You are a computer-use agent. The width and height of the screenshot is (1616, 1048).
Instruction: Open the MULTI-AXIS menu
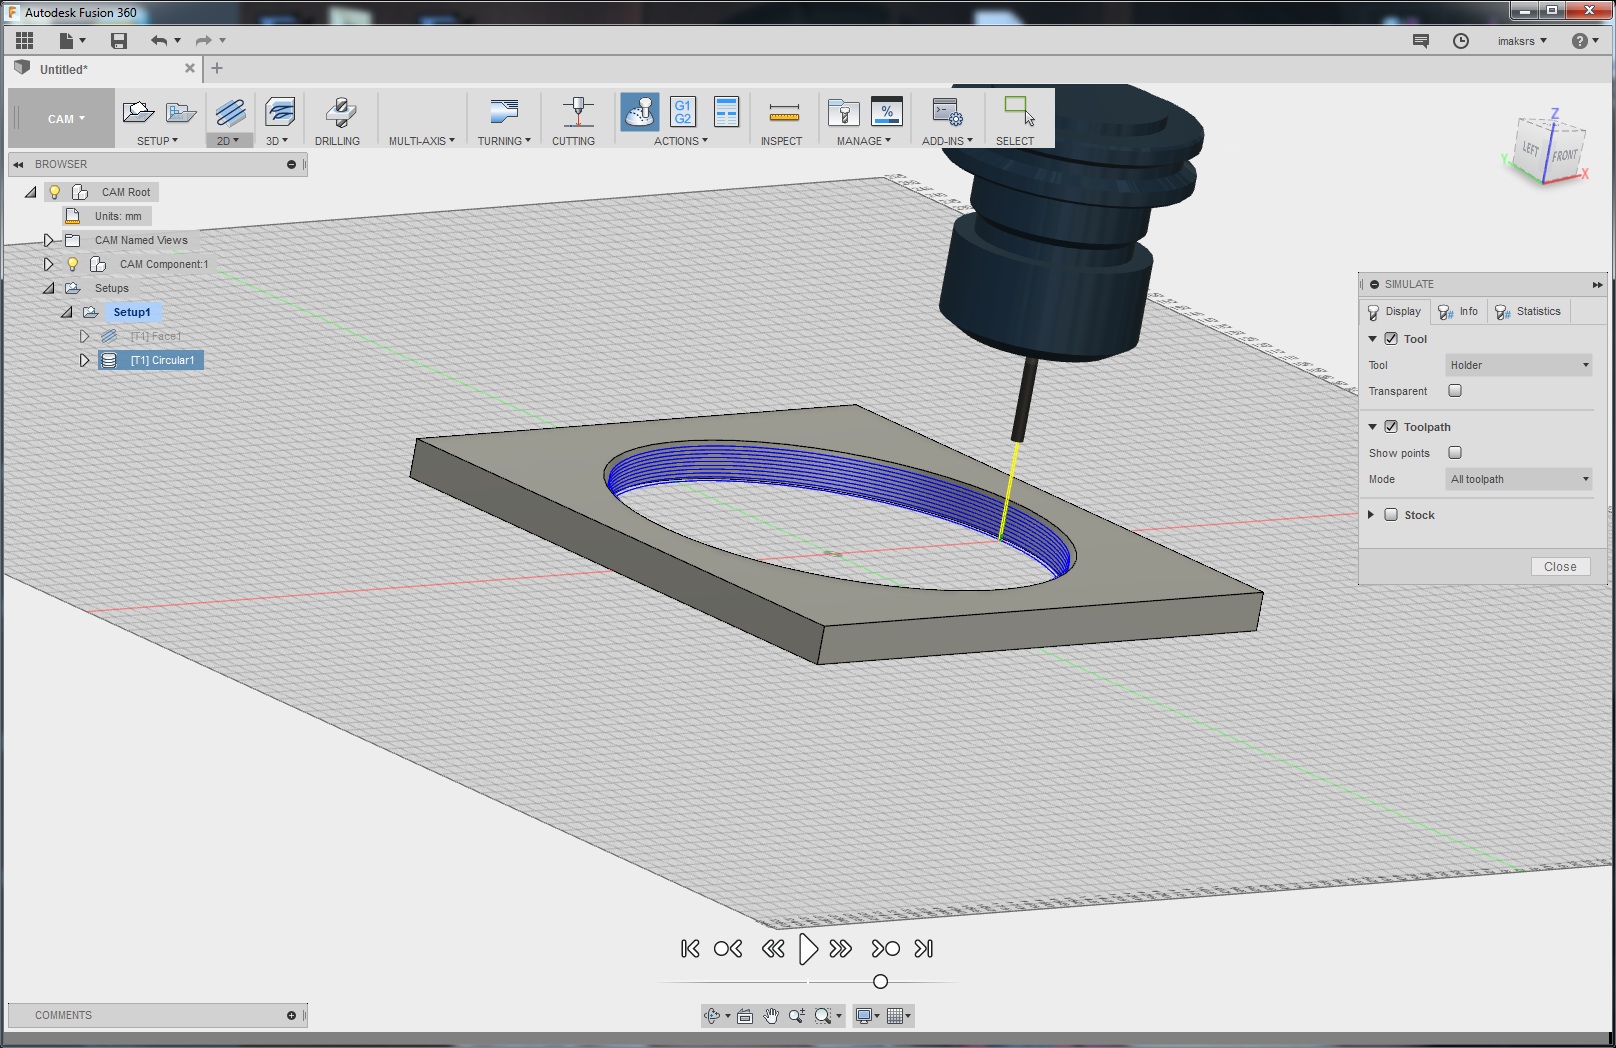pyautogui.click(x=421, y=141)
